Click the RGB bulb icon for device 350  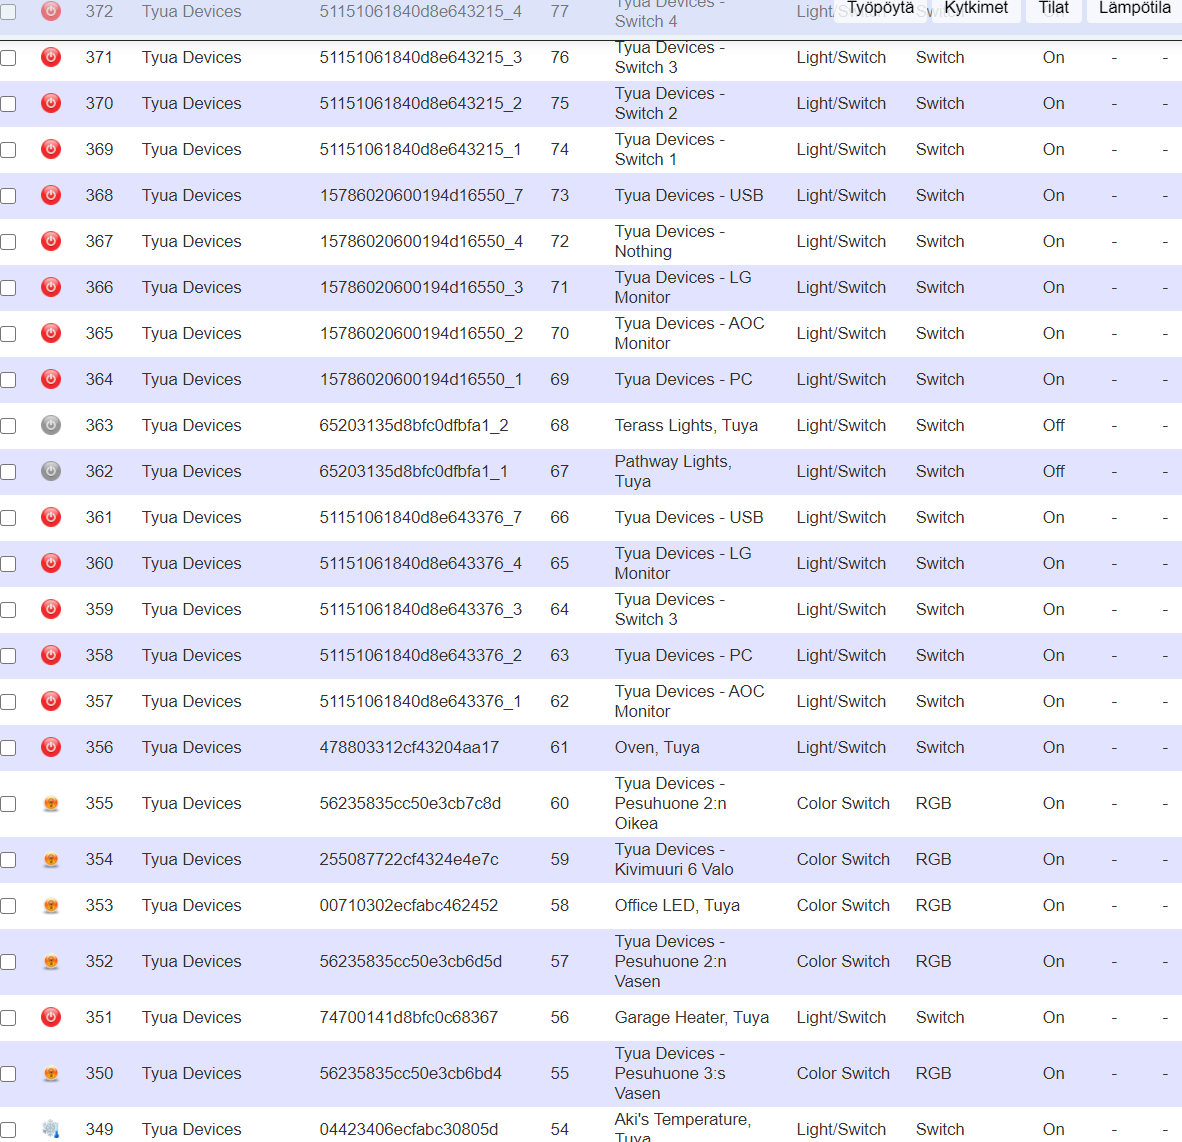pos(51,1073)
